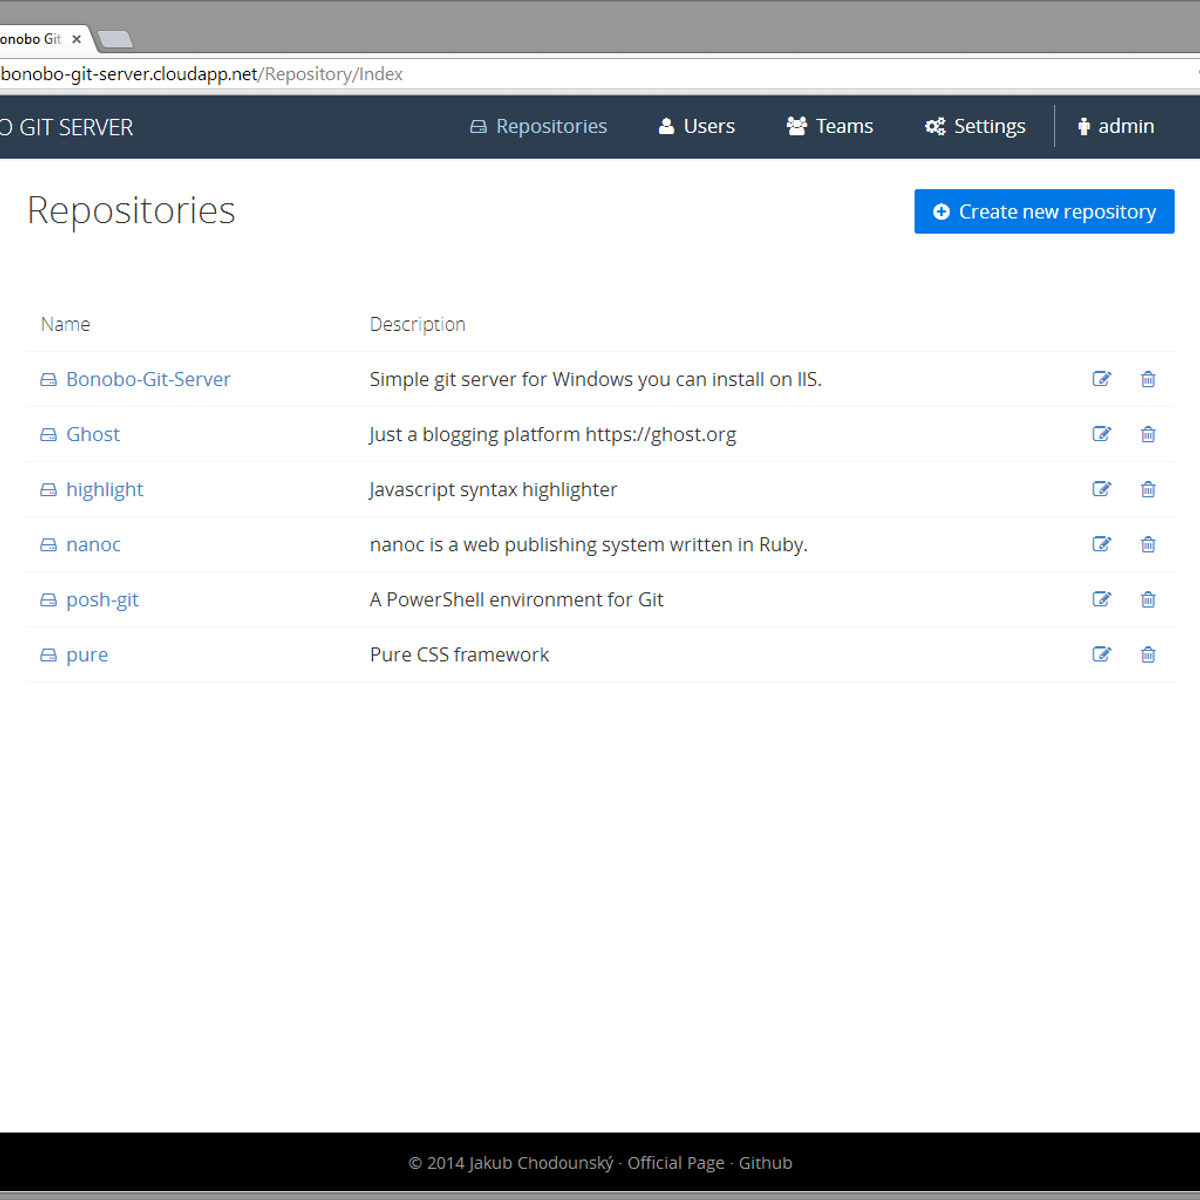This screenshot has height=1200, width=1200.
Task: Click the browser address bar URL
Action: pos(202,74)
